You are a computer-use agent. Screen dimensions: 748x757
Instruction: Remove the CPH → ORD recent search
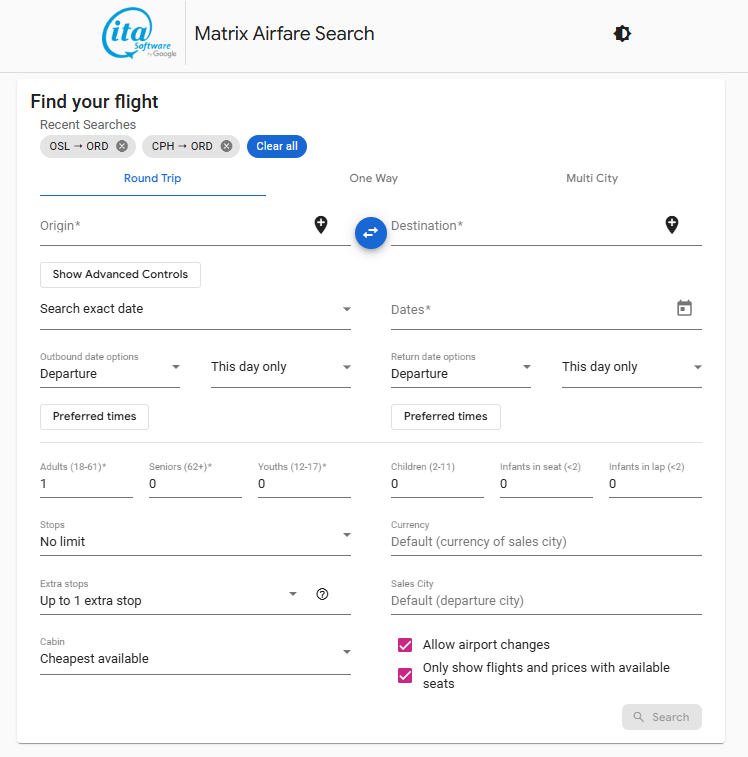pyautogui.click(x=226, y=146)
